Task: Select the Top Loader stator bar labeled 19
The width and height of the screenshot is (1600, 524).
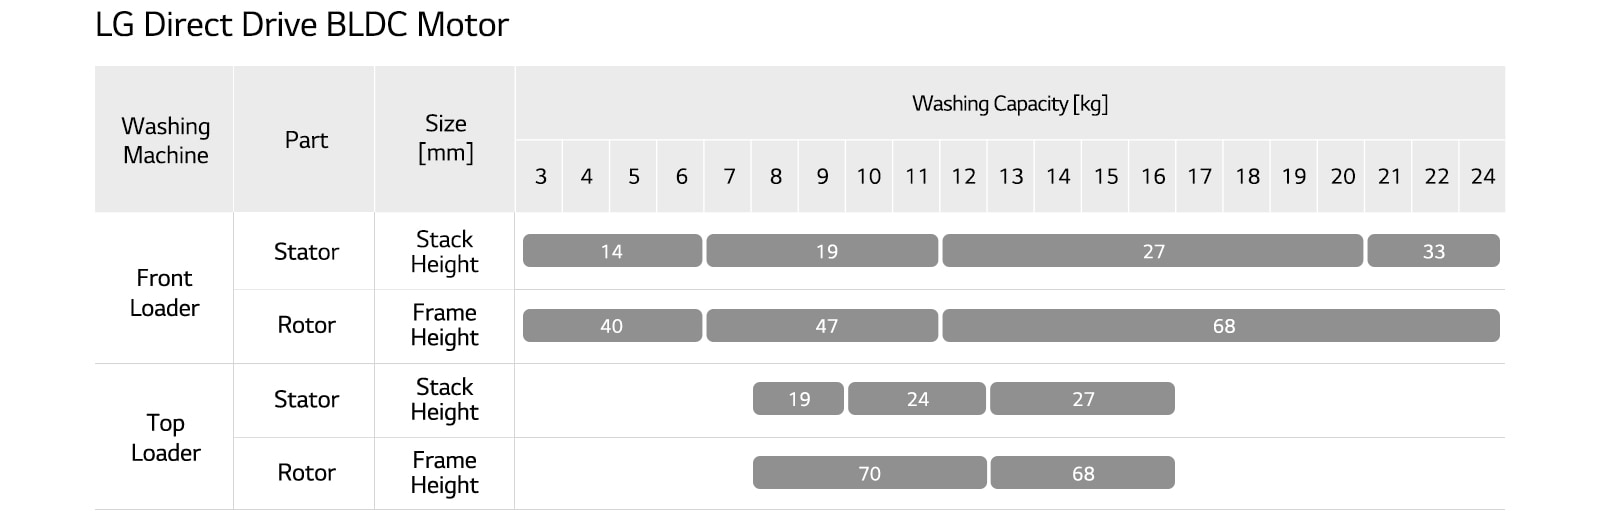Action: 798,399
